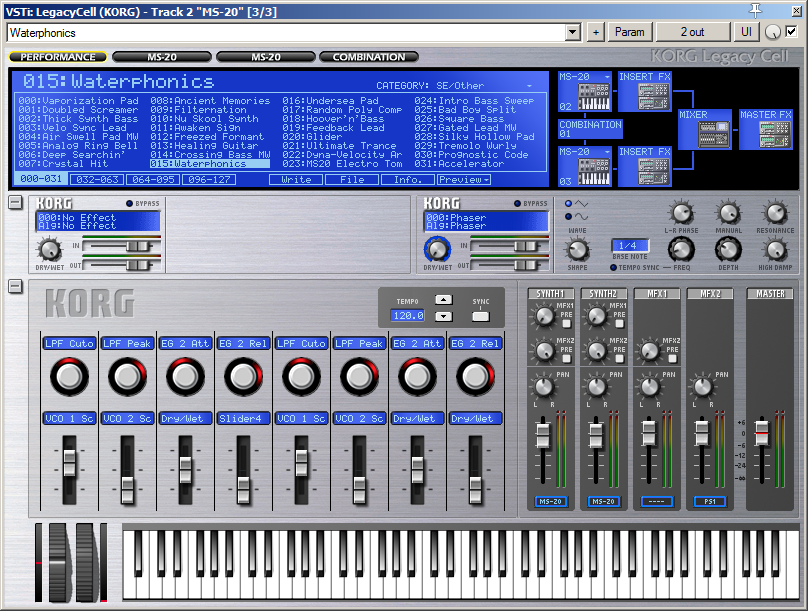Switch to the PERFORMANCE tab
The height and width of the screenshot is (611, 808).
[58, 57]
